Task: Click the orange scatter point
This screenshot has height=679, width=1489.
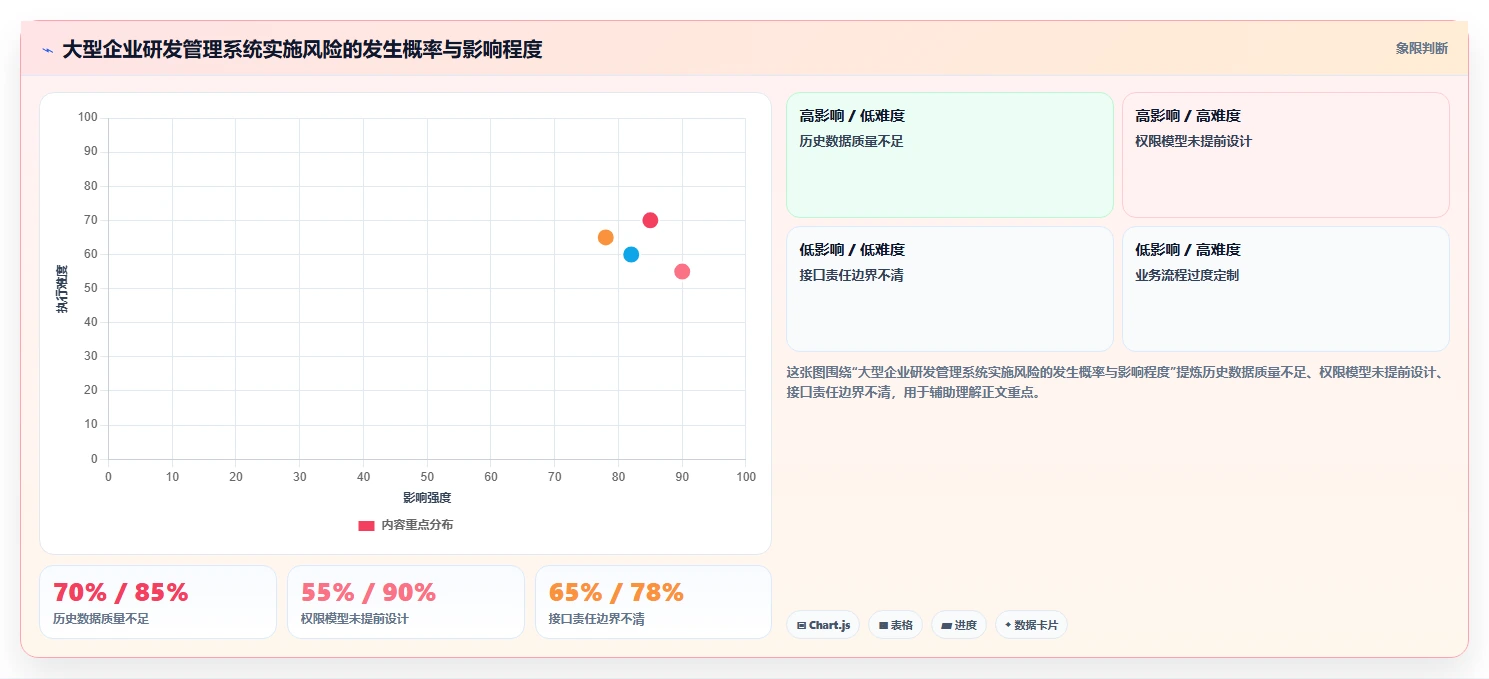Action: [x=605, y=237]
